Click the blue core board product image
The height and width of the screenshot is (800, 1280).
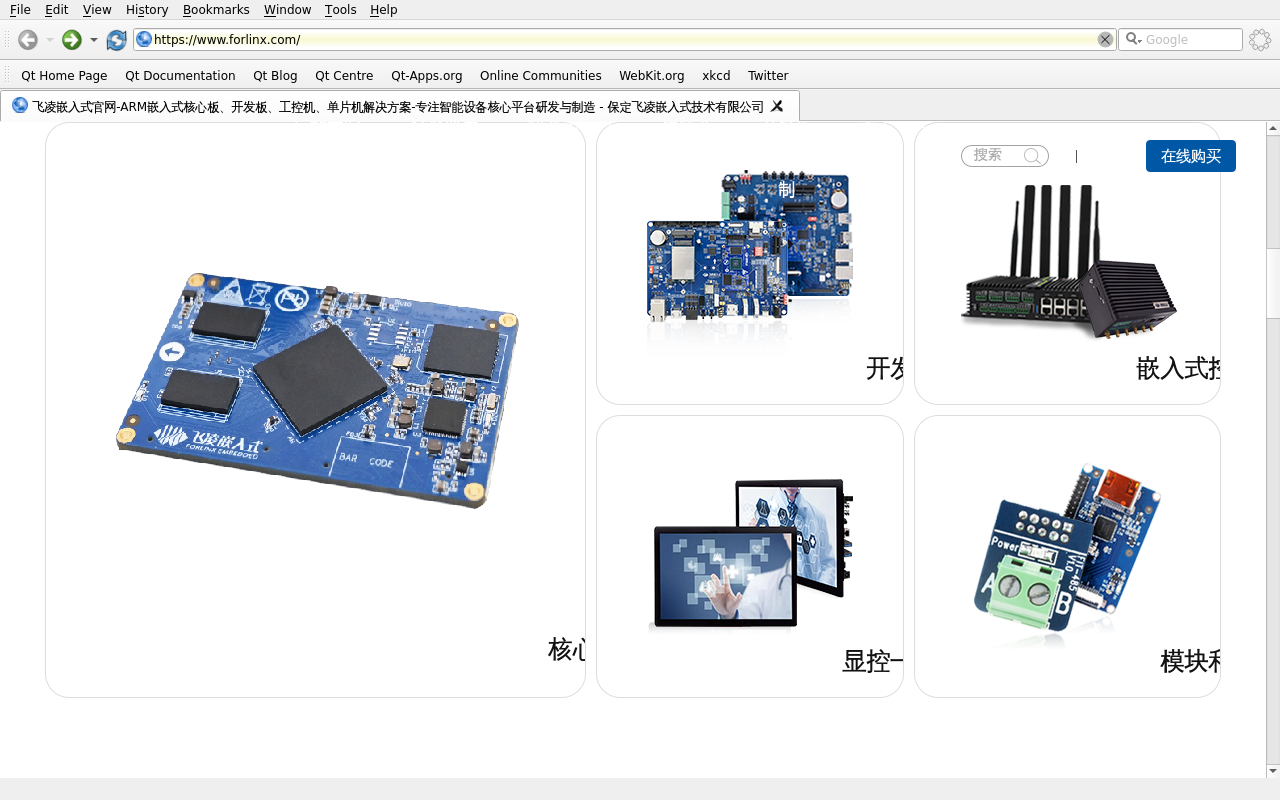[x=316, y=390]
